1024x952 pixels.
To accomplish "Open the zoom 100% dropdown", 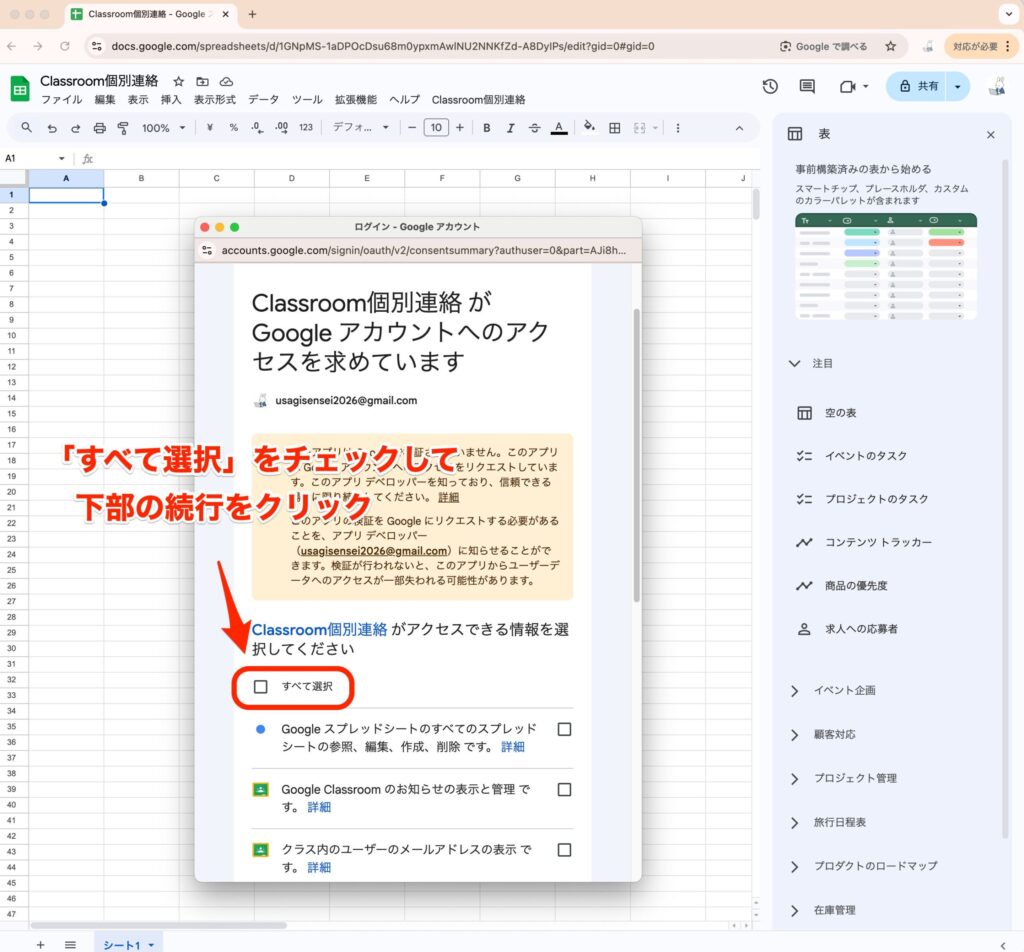I will click(x=164, y=128).
